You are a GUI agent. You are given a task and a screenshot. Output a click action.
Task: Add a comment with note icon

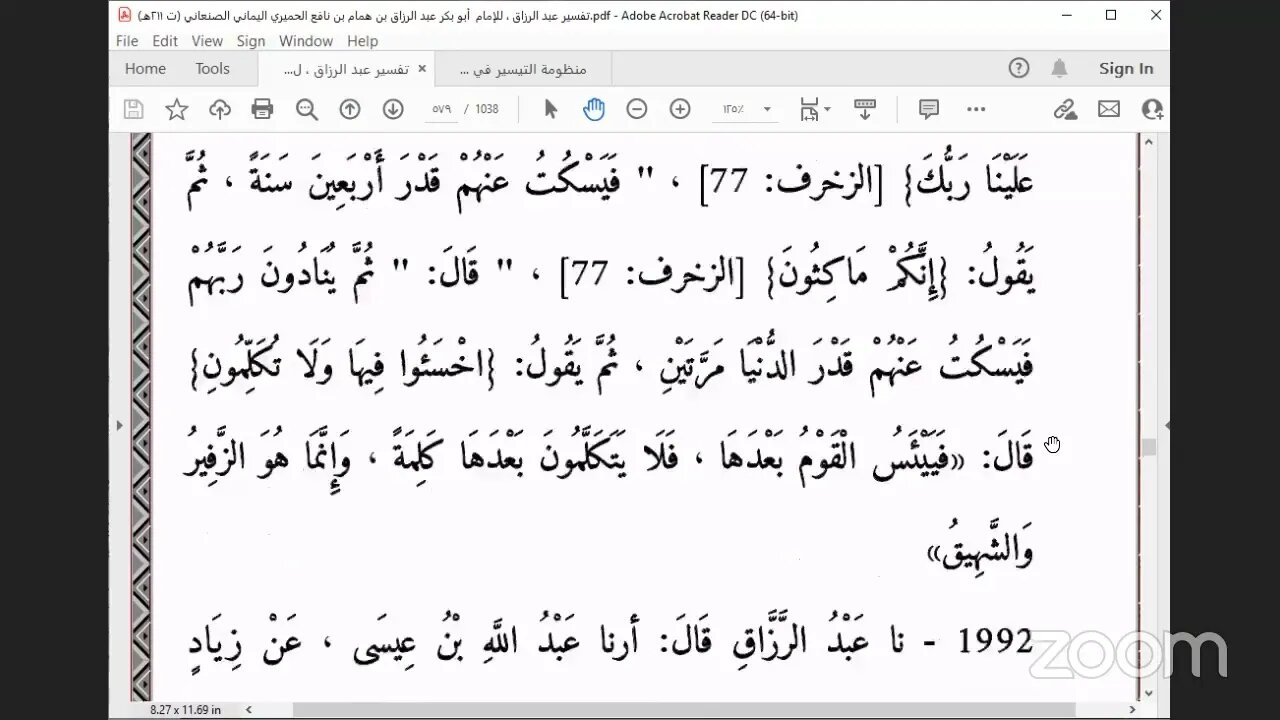click(929, 109)
